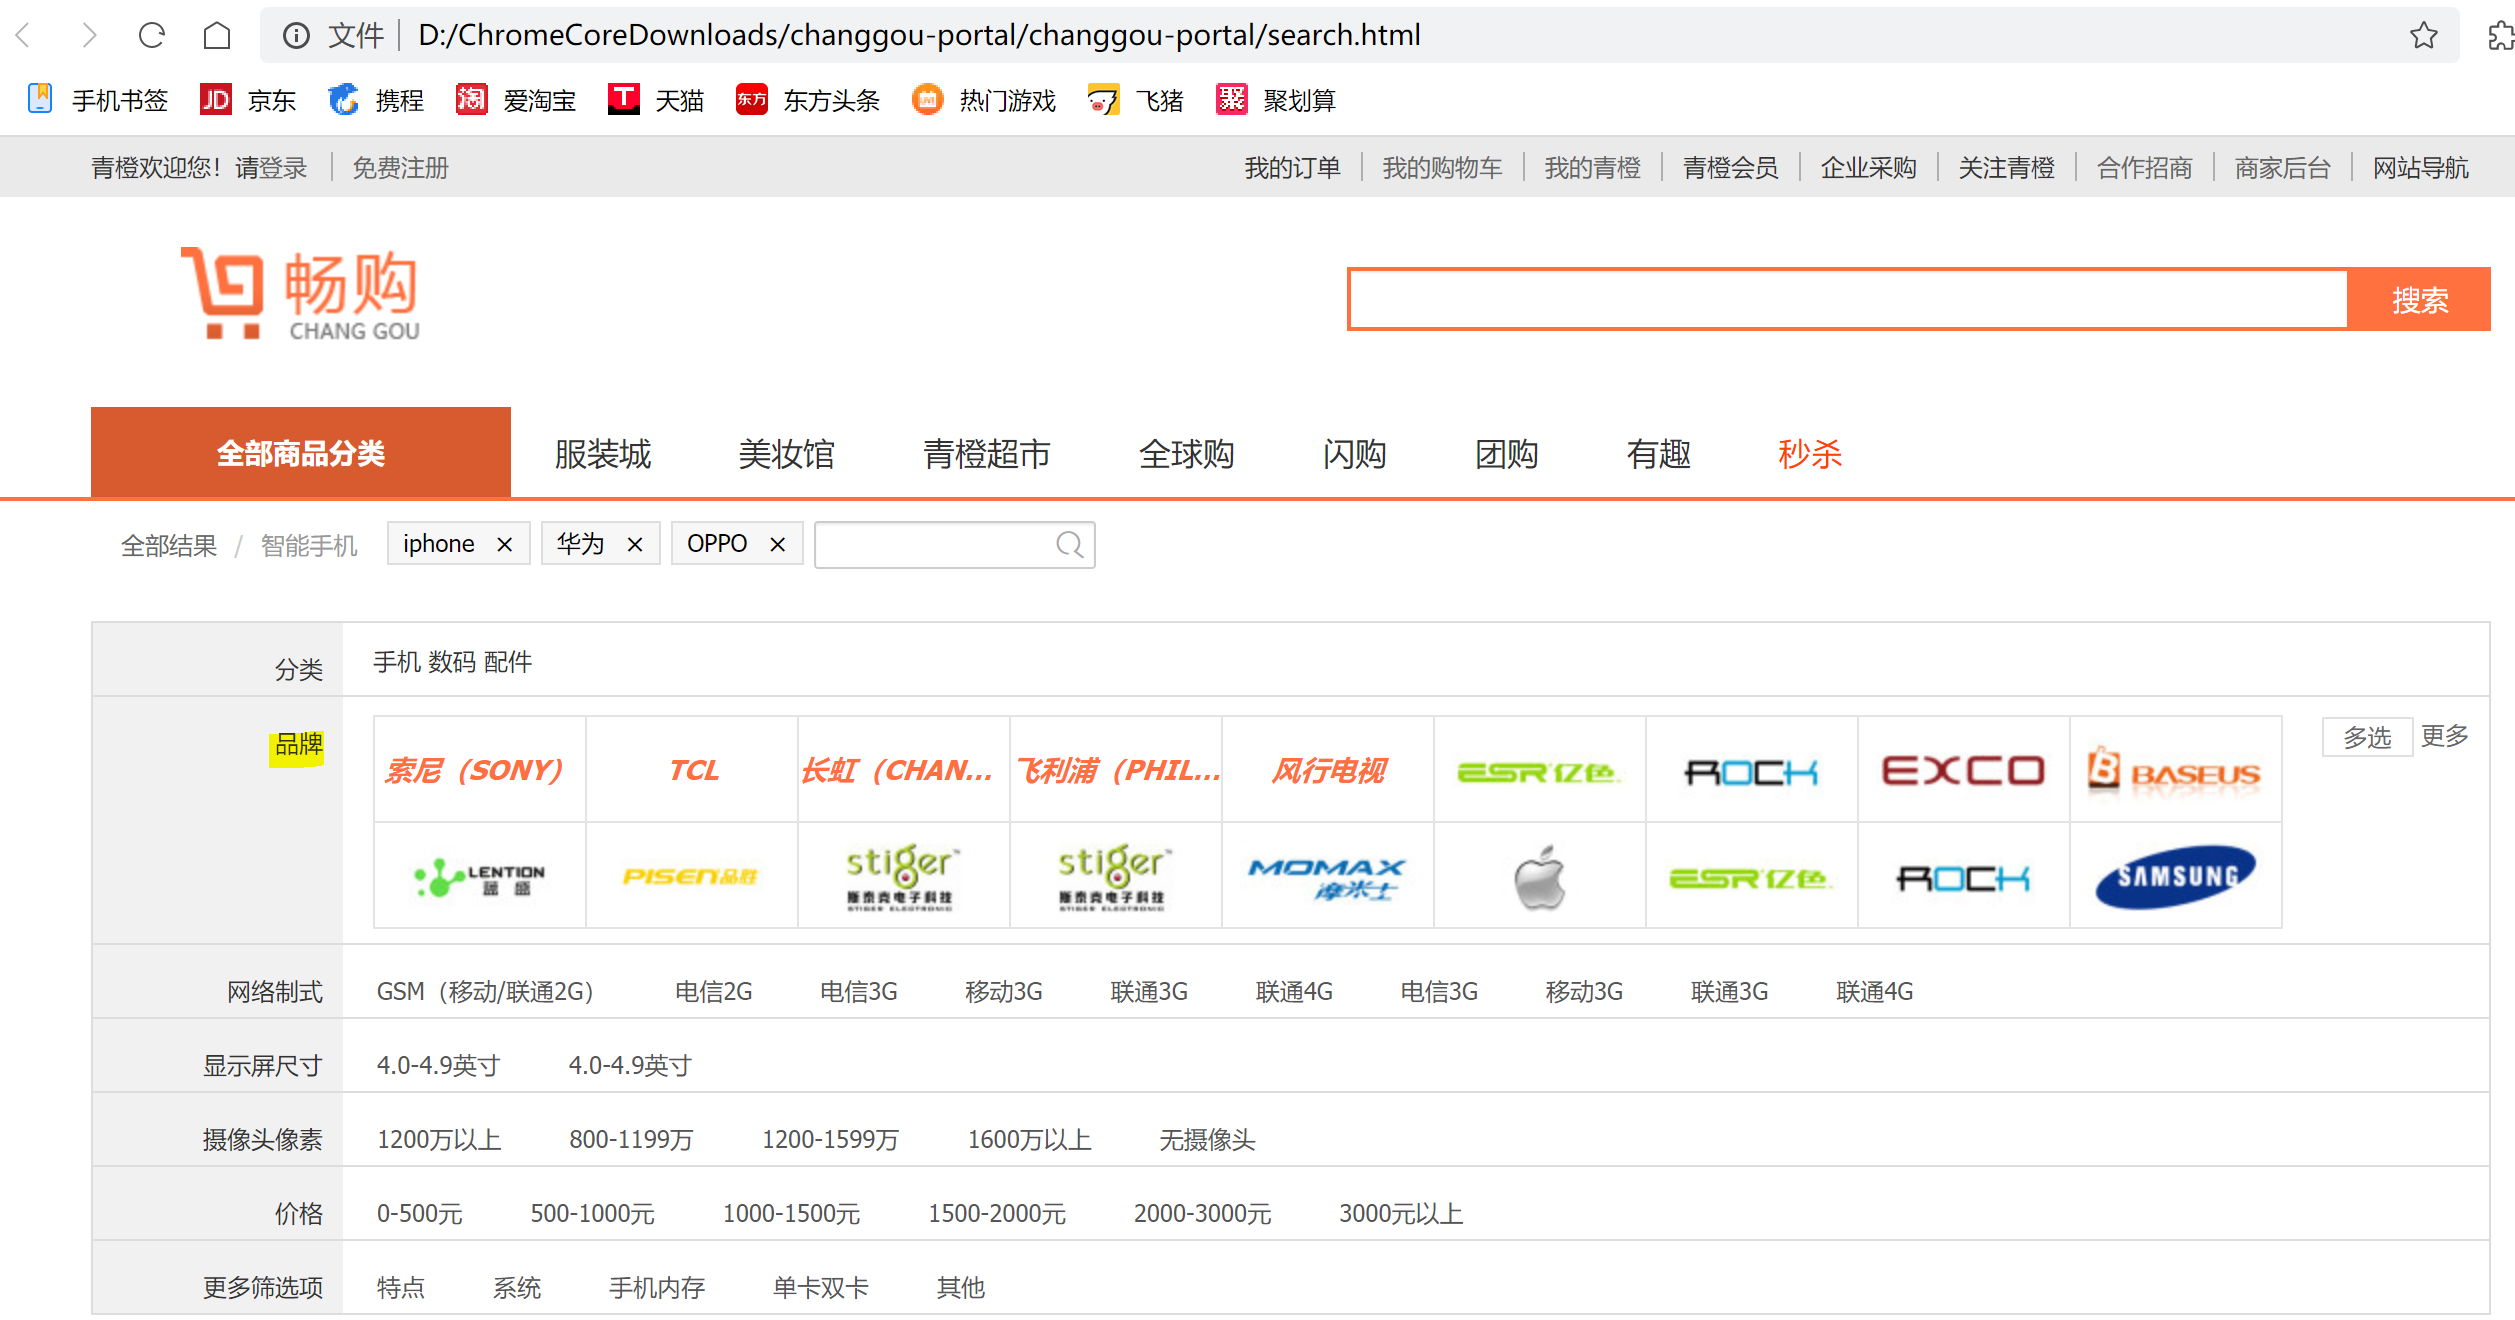The height and width of the screenshot is (1320, 2515).
Task: Select ESR亿色 logo in top brand row
Action: pyautogui.click(x=1540, y=770)
